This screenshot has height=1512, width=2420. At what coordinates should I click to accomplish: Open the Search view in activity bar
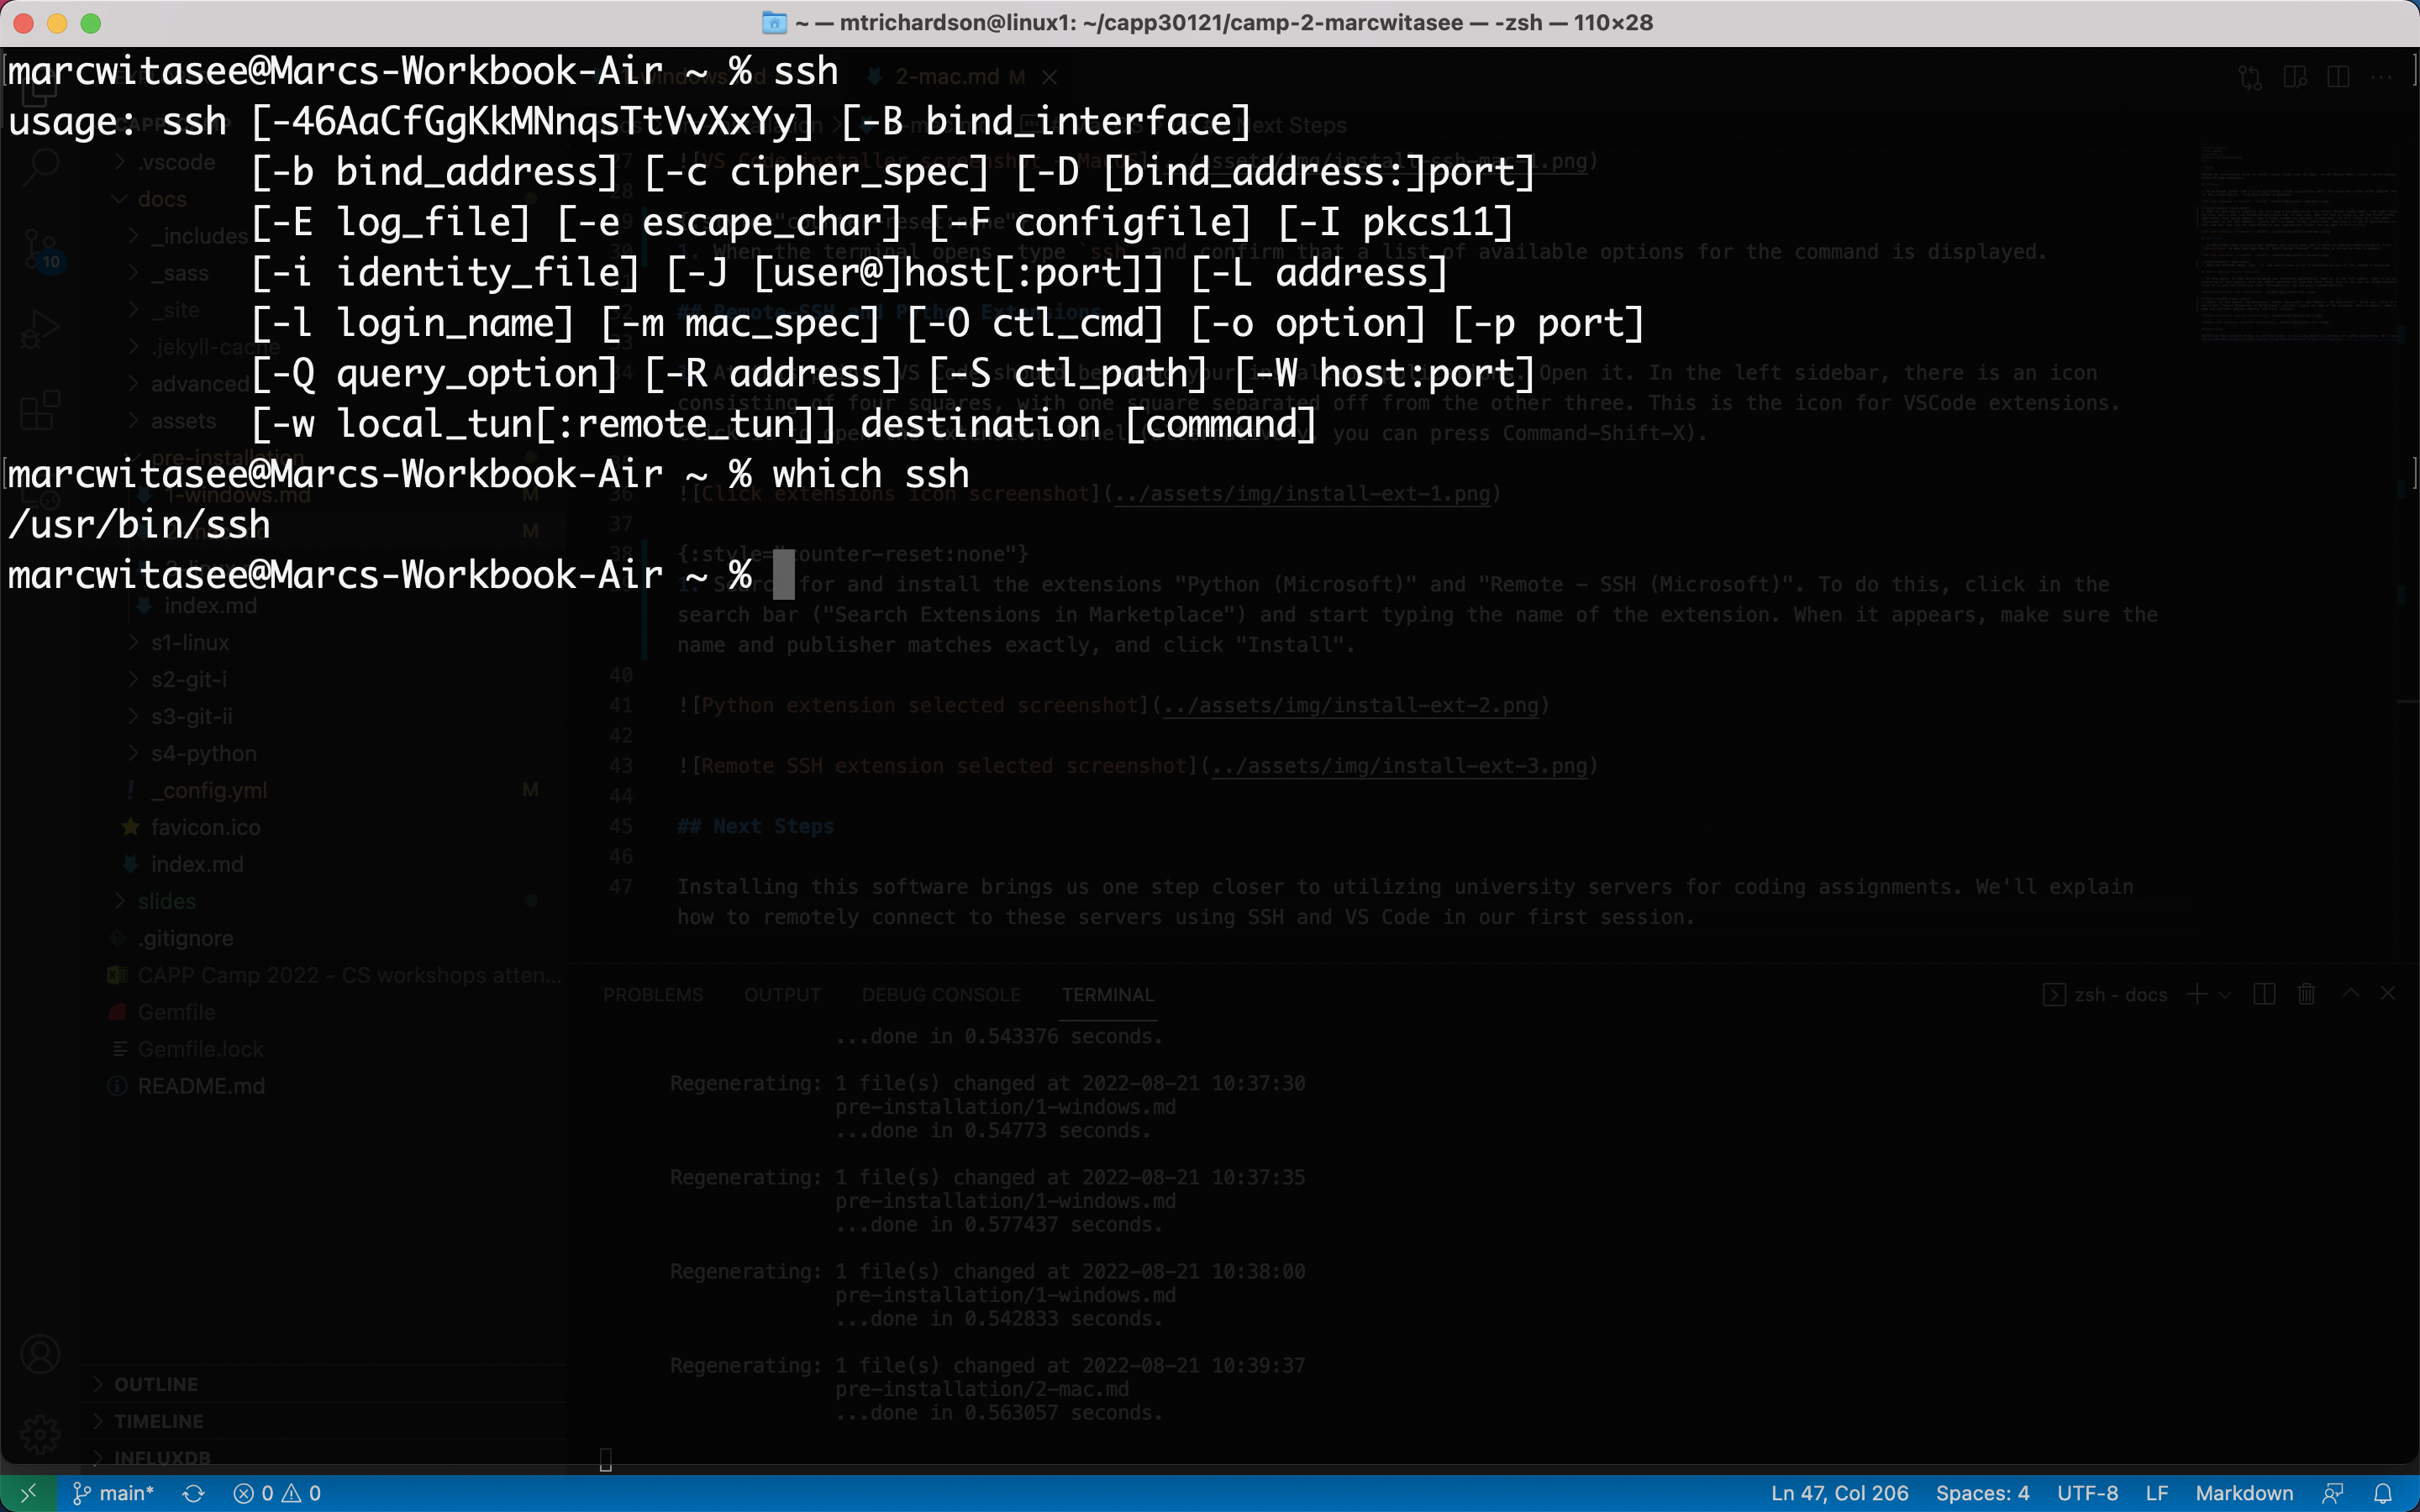40,166
